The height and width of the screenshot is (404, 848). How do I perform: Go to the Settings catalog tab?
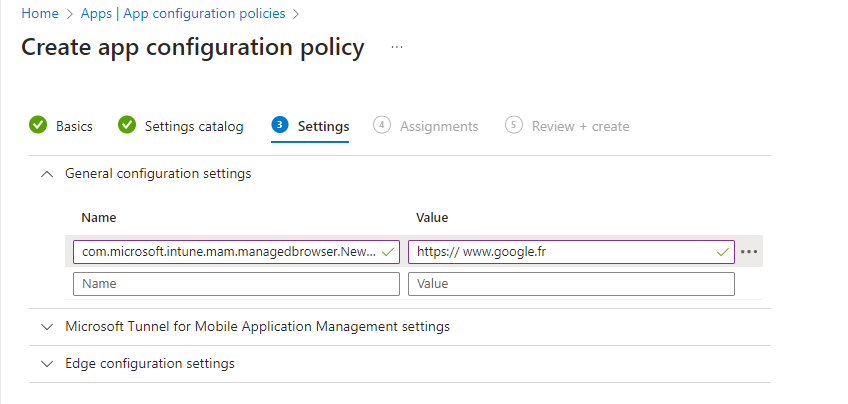(194, 126)
